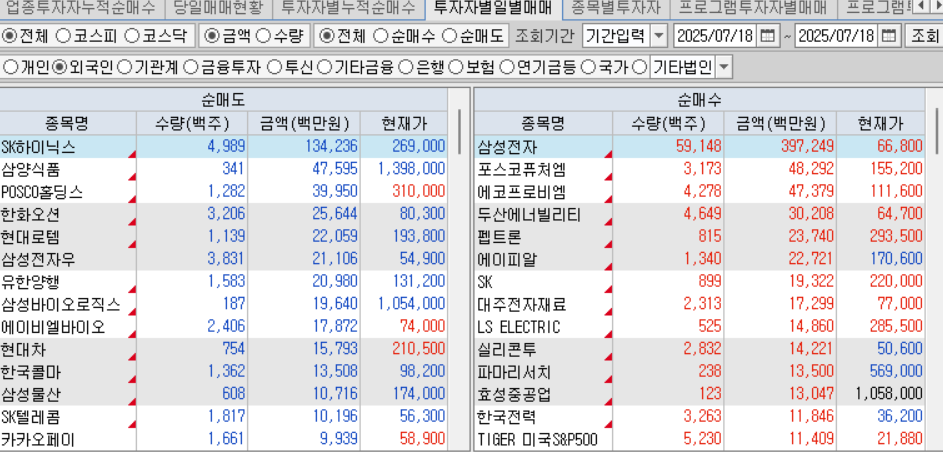This screenshot has height=452, width=943.
Task: Select 외국인 investor radio button
Action: pos(59,67)
